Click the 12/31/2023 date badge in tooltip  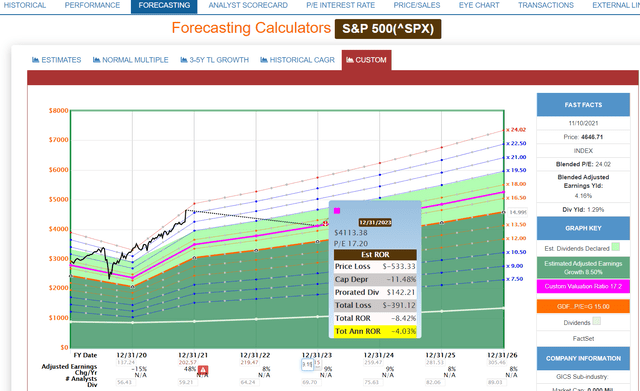375,222
